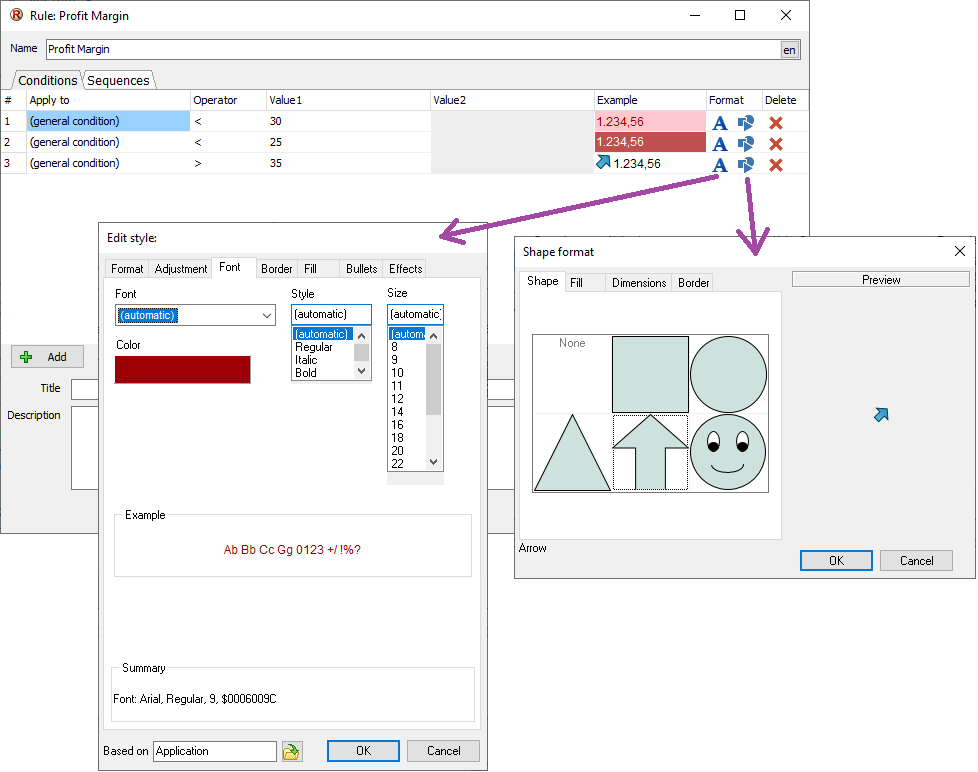The height and width of the screenshot is (772, 978).
Task: Select the smiley face shape
Action: click(x=729, y=453)
